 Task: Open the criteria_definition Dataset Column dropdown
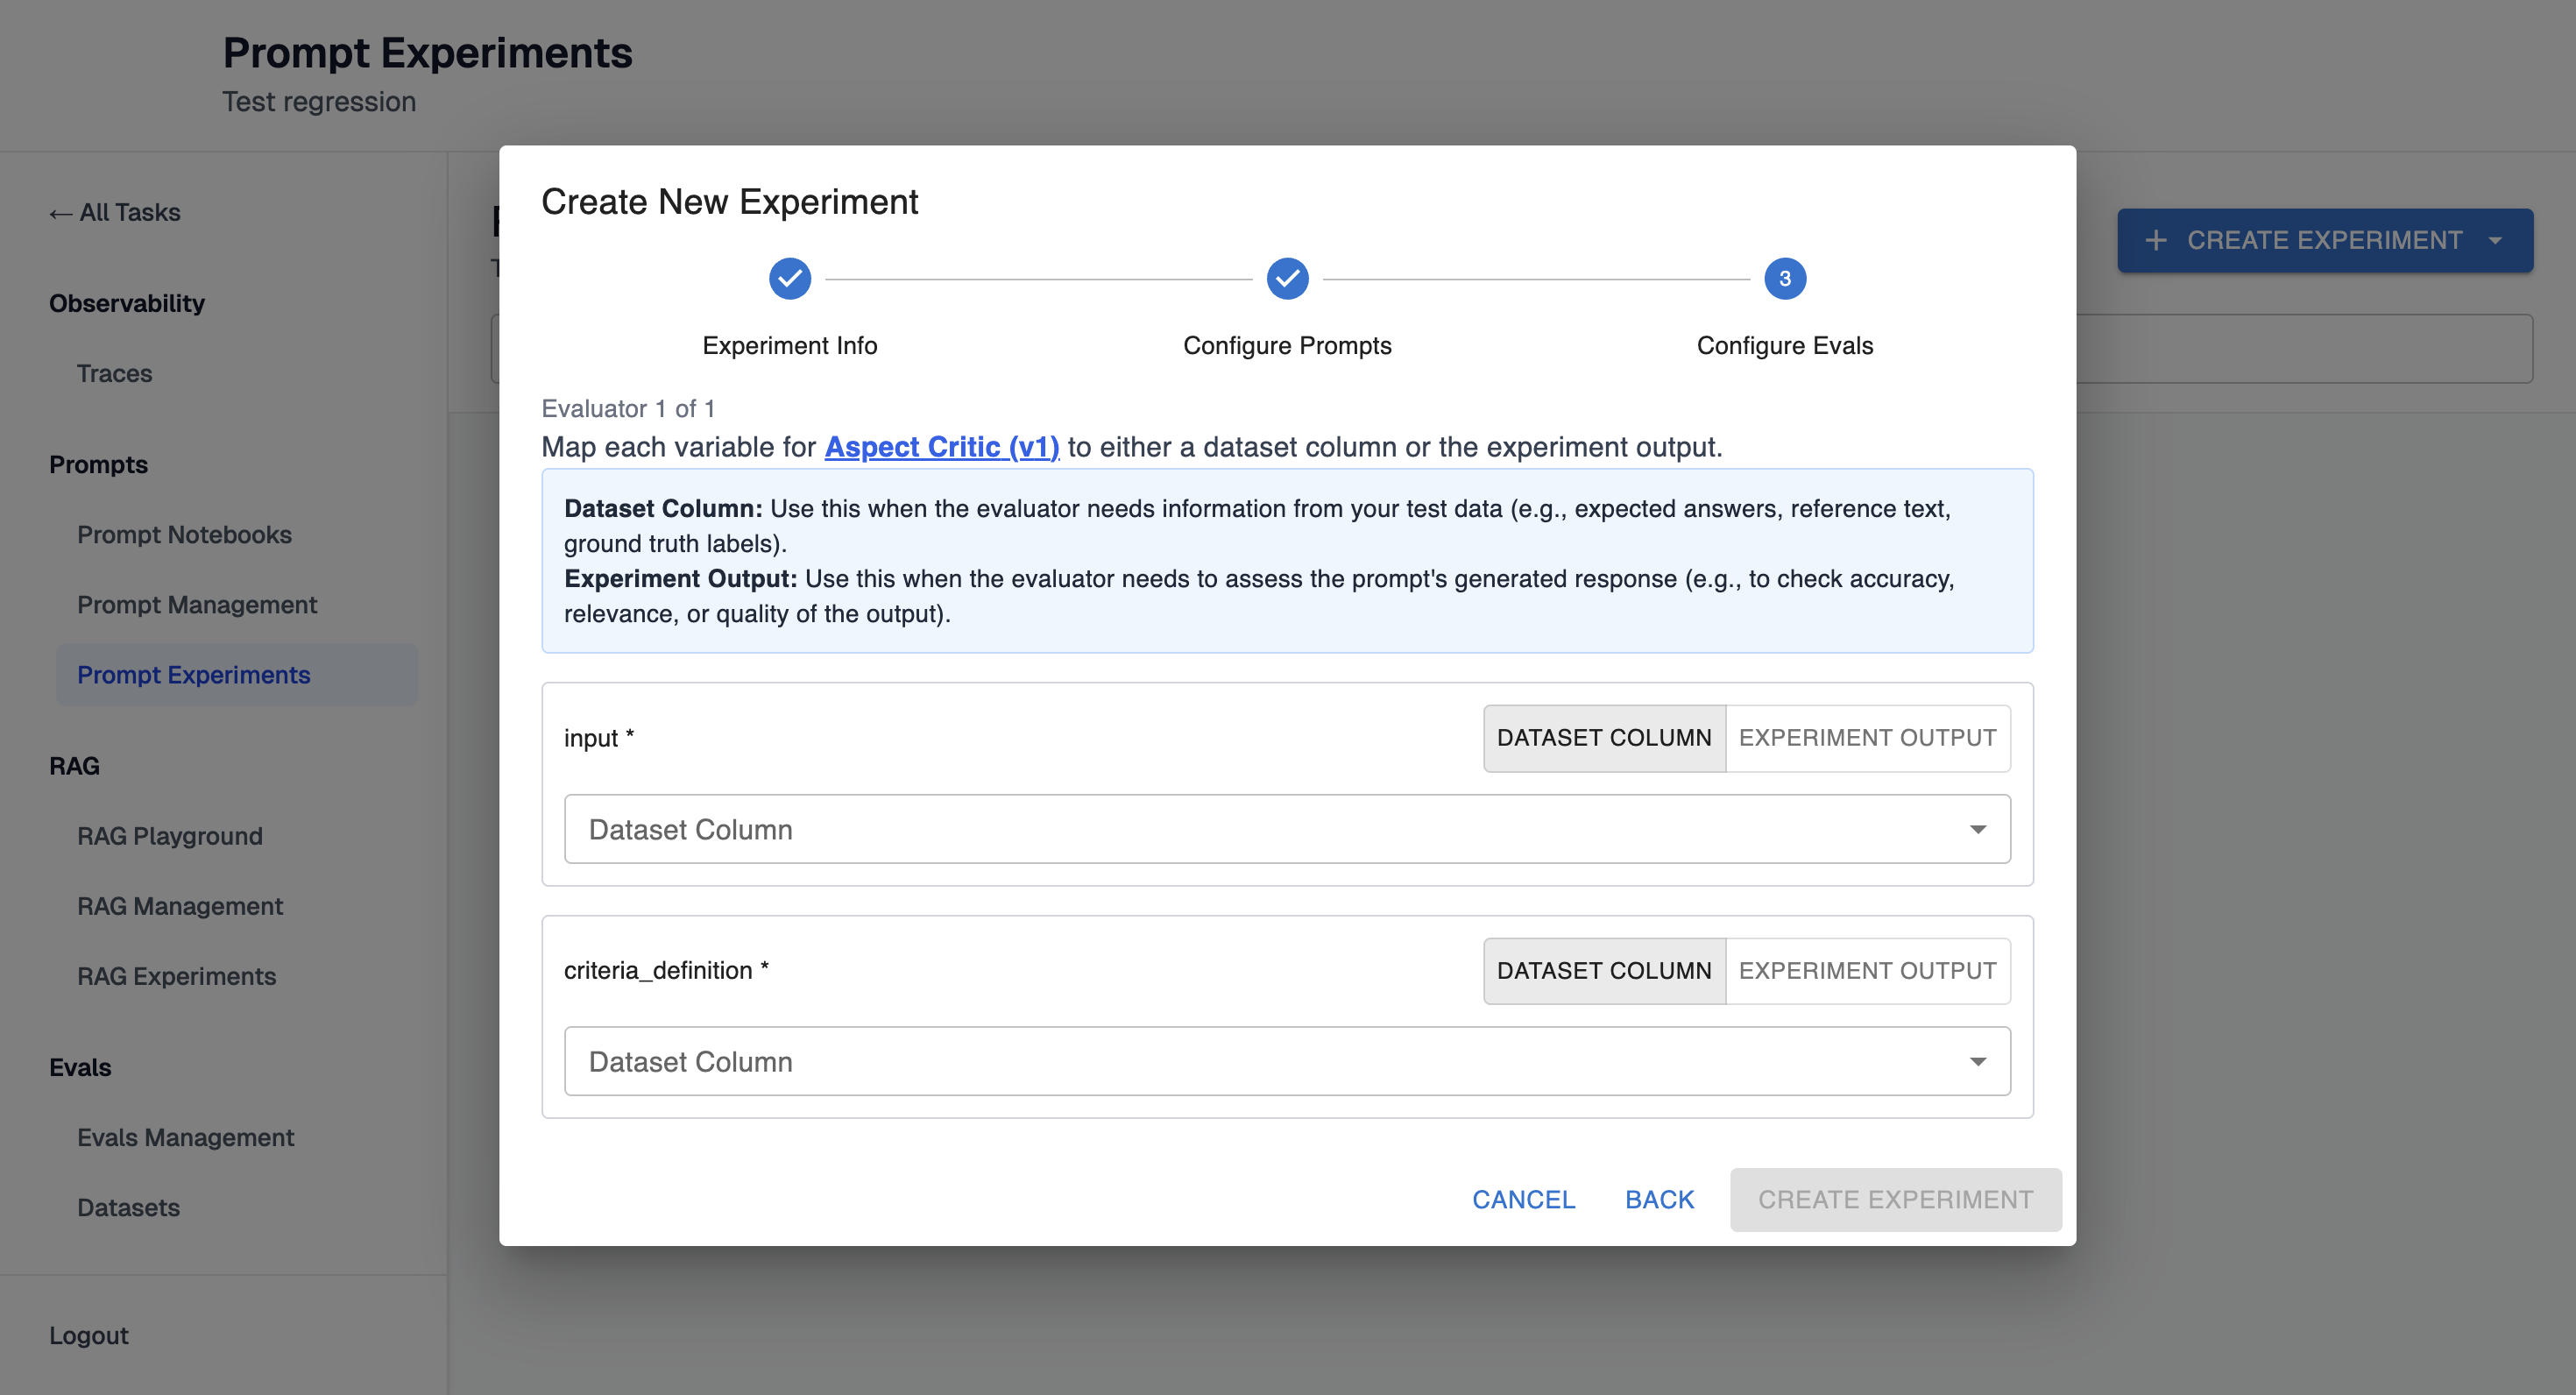[1286, 1061]
